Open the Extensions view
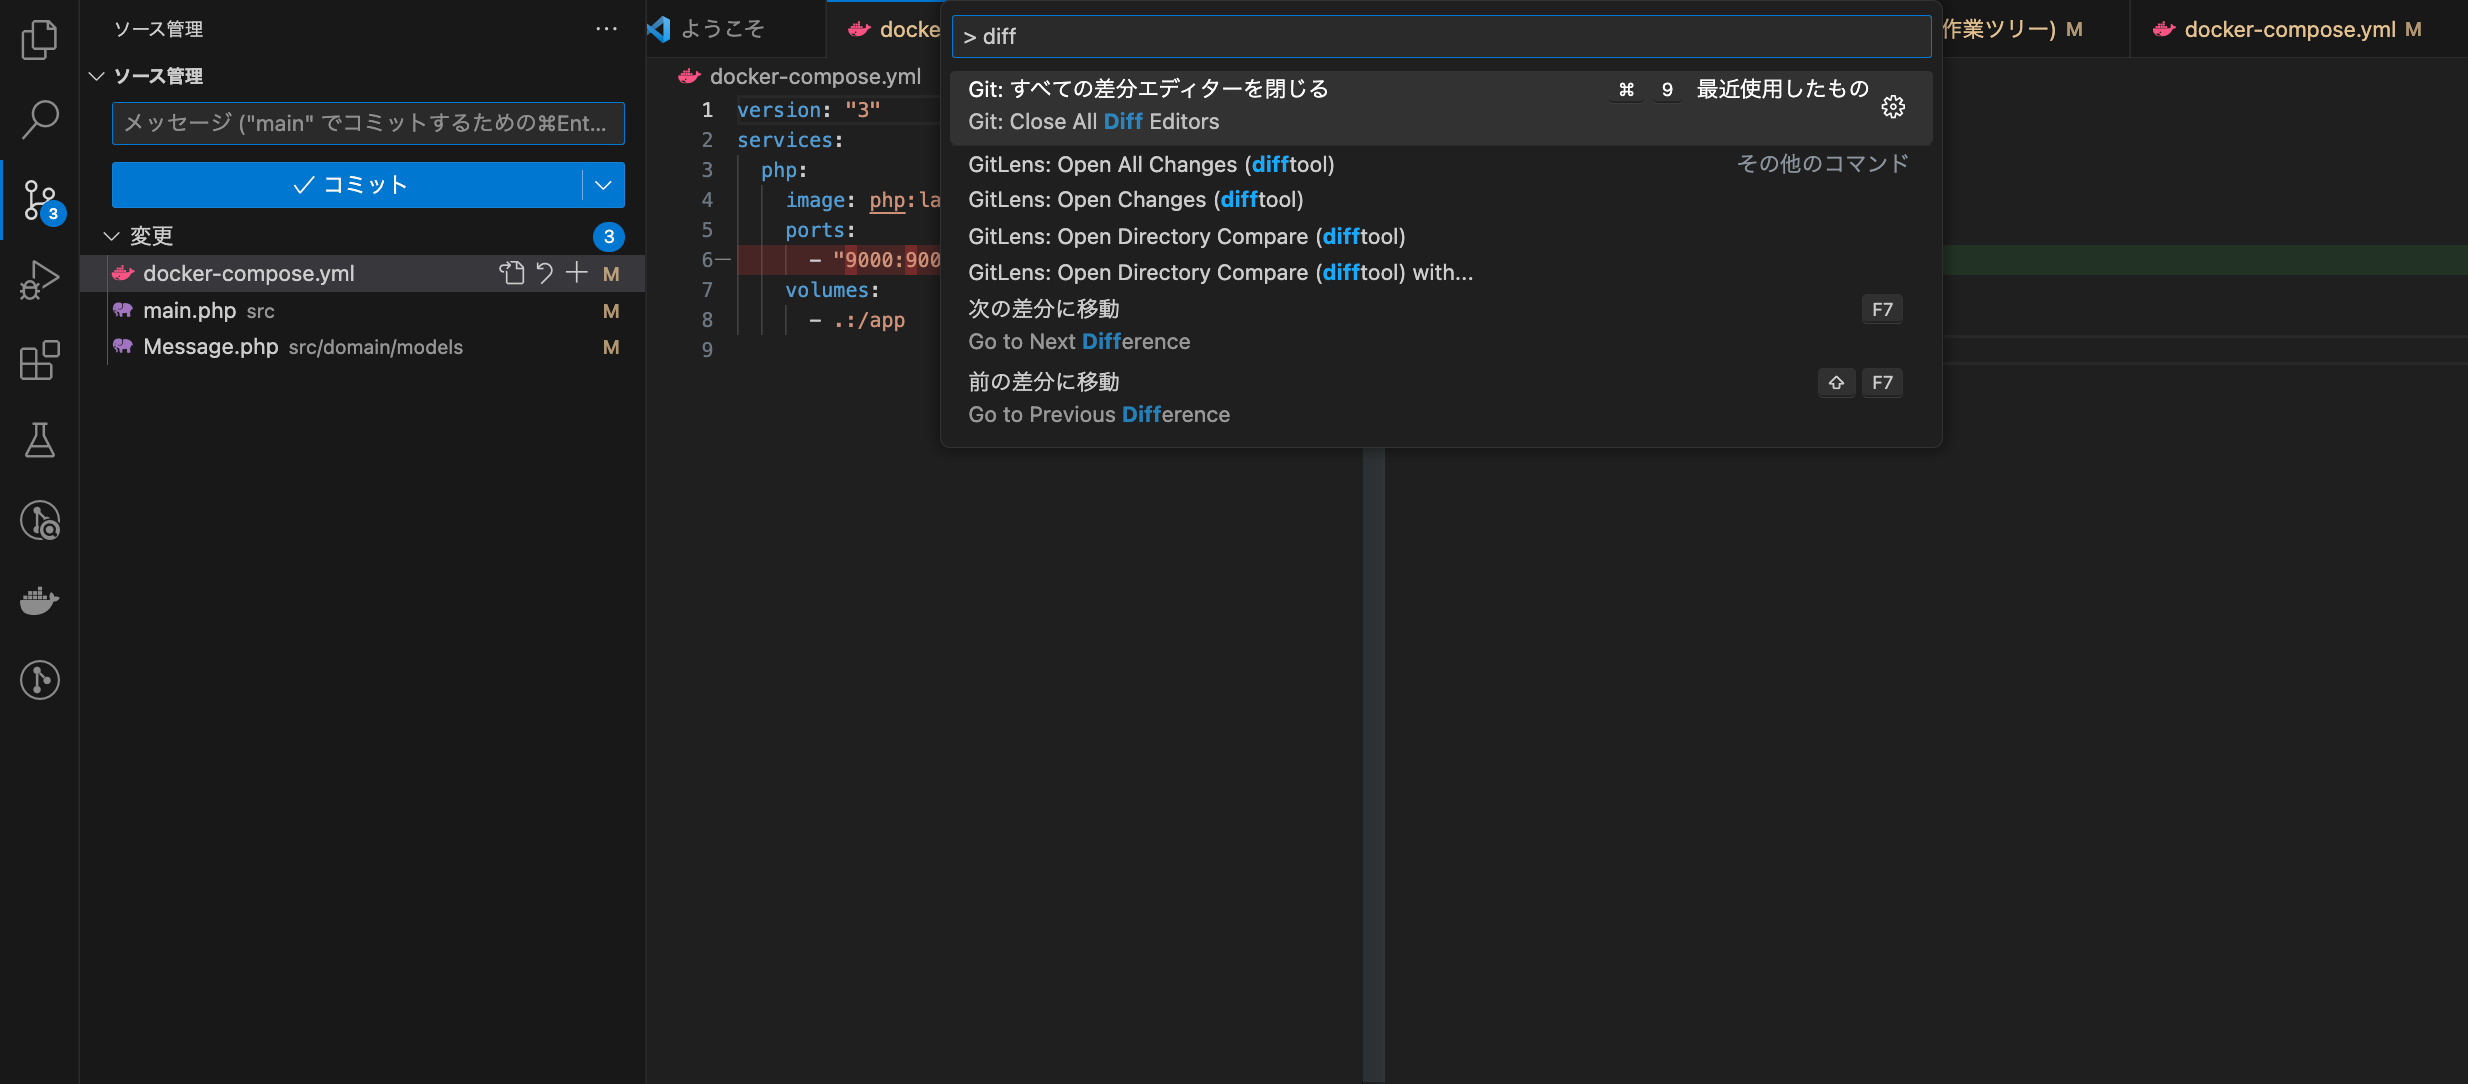Image resolution: width=2468 pixels, height=1084 pixels. (x=39, y=360)
